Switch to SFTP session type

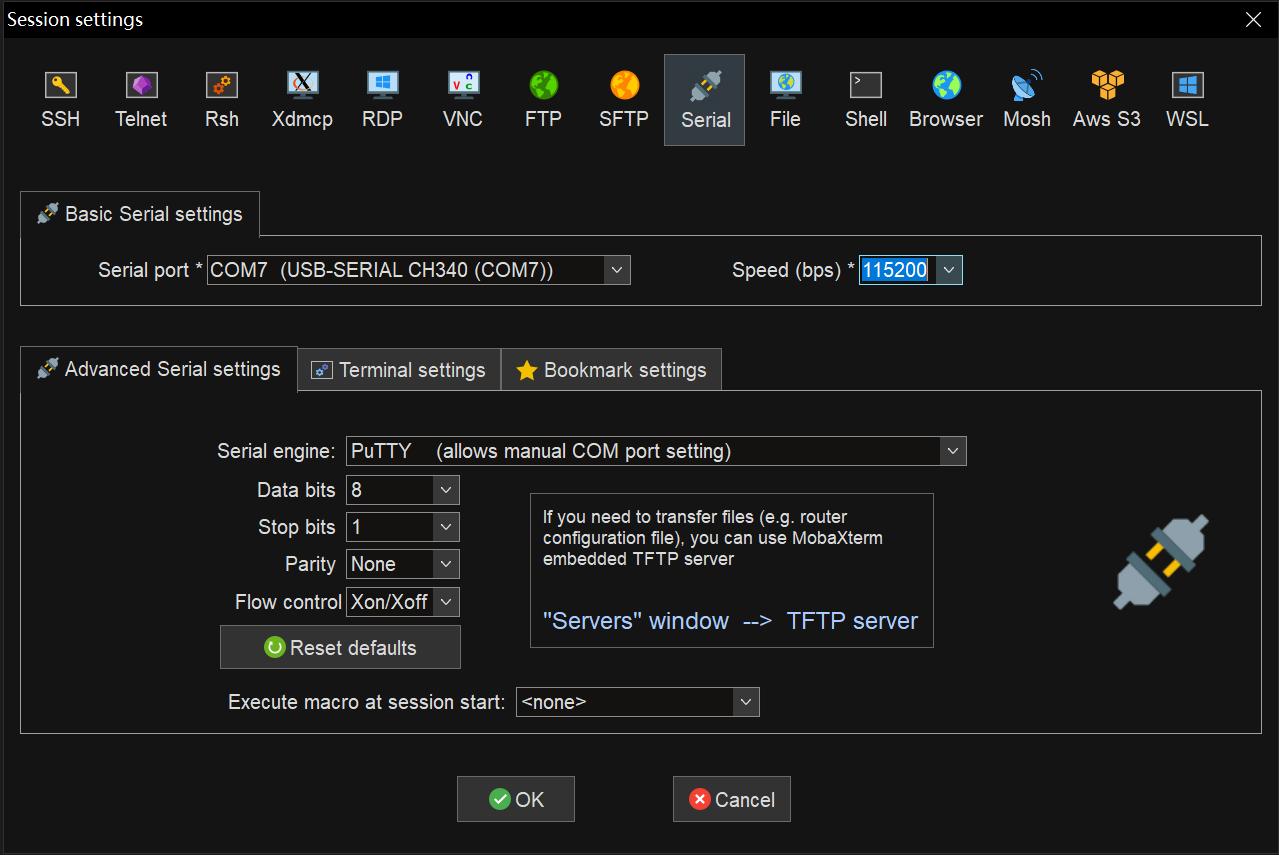(x=624, y=100)
